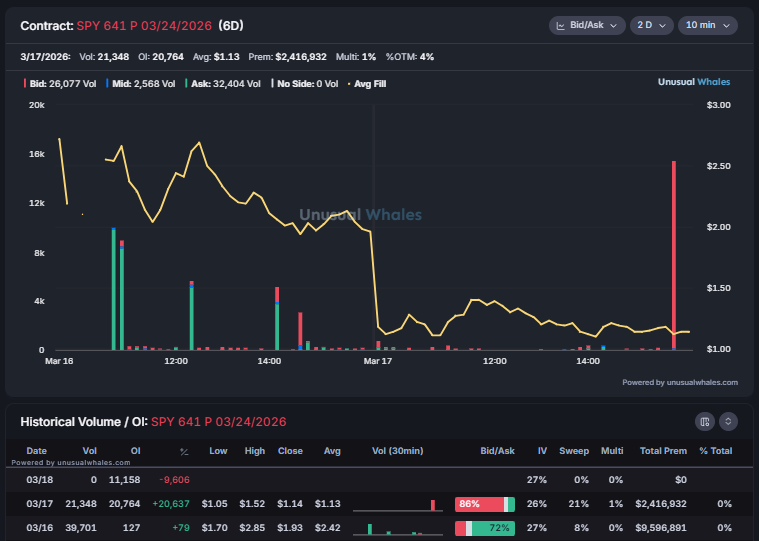The width and height of the screenshot is (759, 541).
Task: Sort table by High column
Action: (x=255, y=451)
